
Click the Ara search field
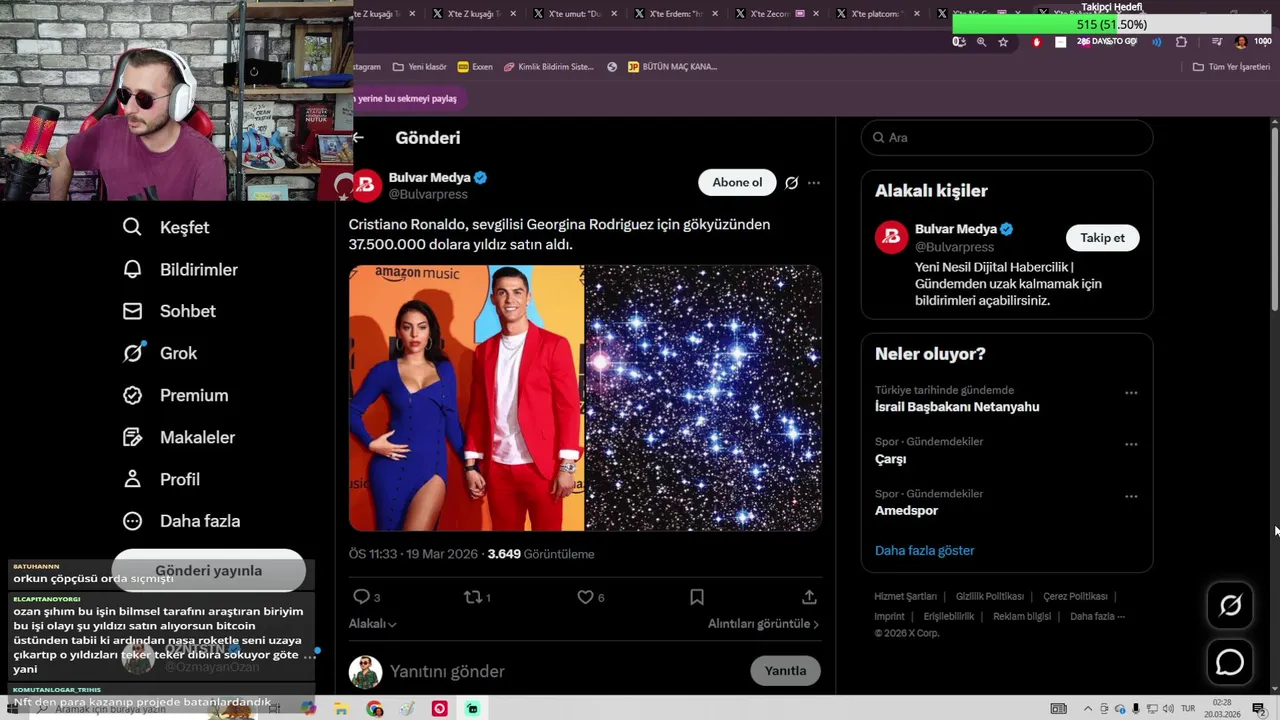pyautogui.click(x=1007, y=138)
